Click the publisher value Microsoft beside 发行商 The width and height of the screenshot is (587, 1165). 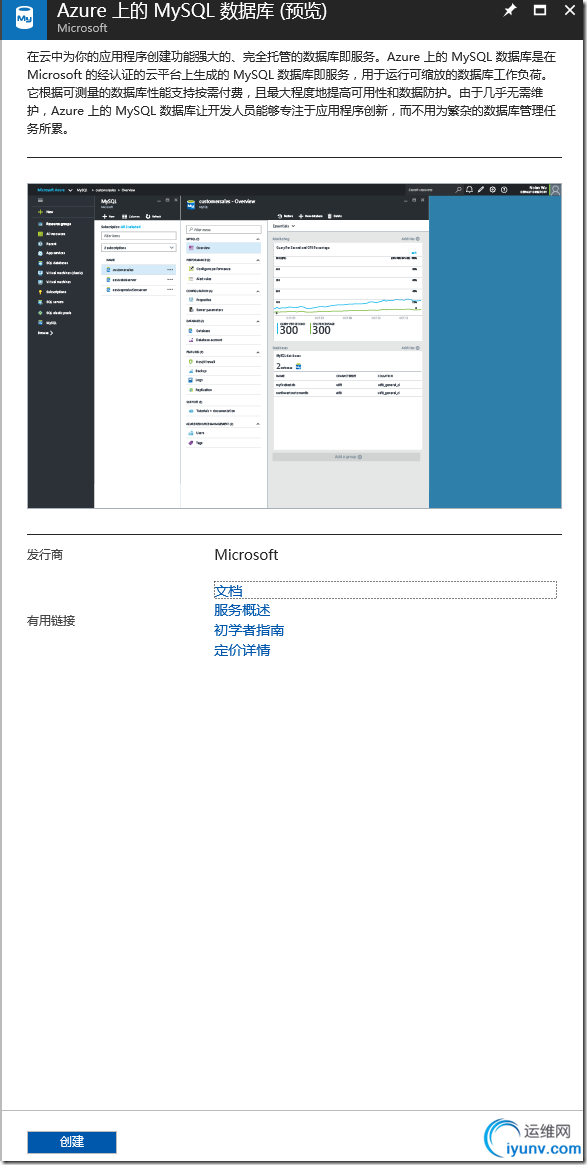click(x=246, y=554)
